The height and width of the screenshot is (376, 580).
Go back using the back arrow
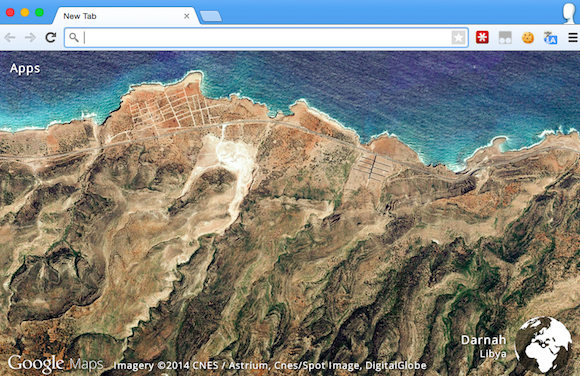coord(10,37)
